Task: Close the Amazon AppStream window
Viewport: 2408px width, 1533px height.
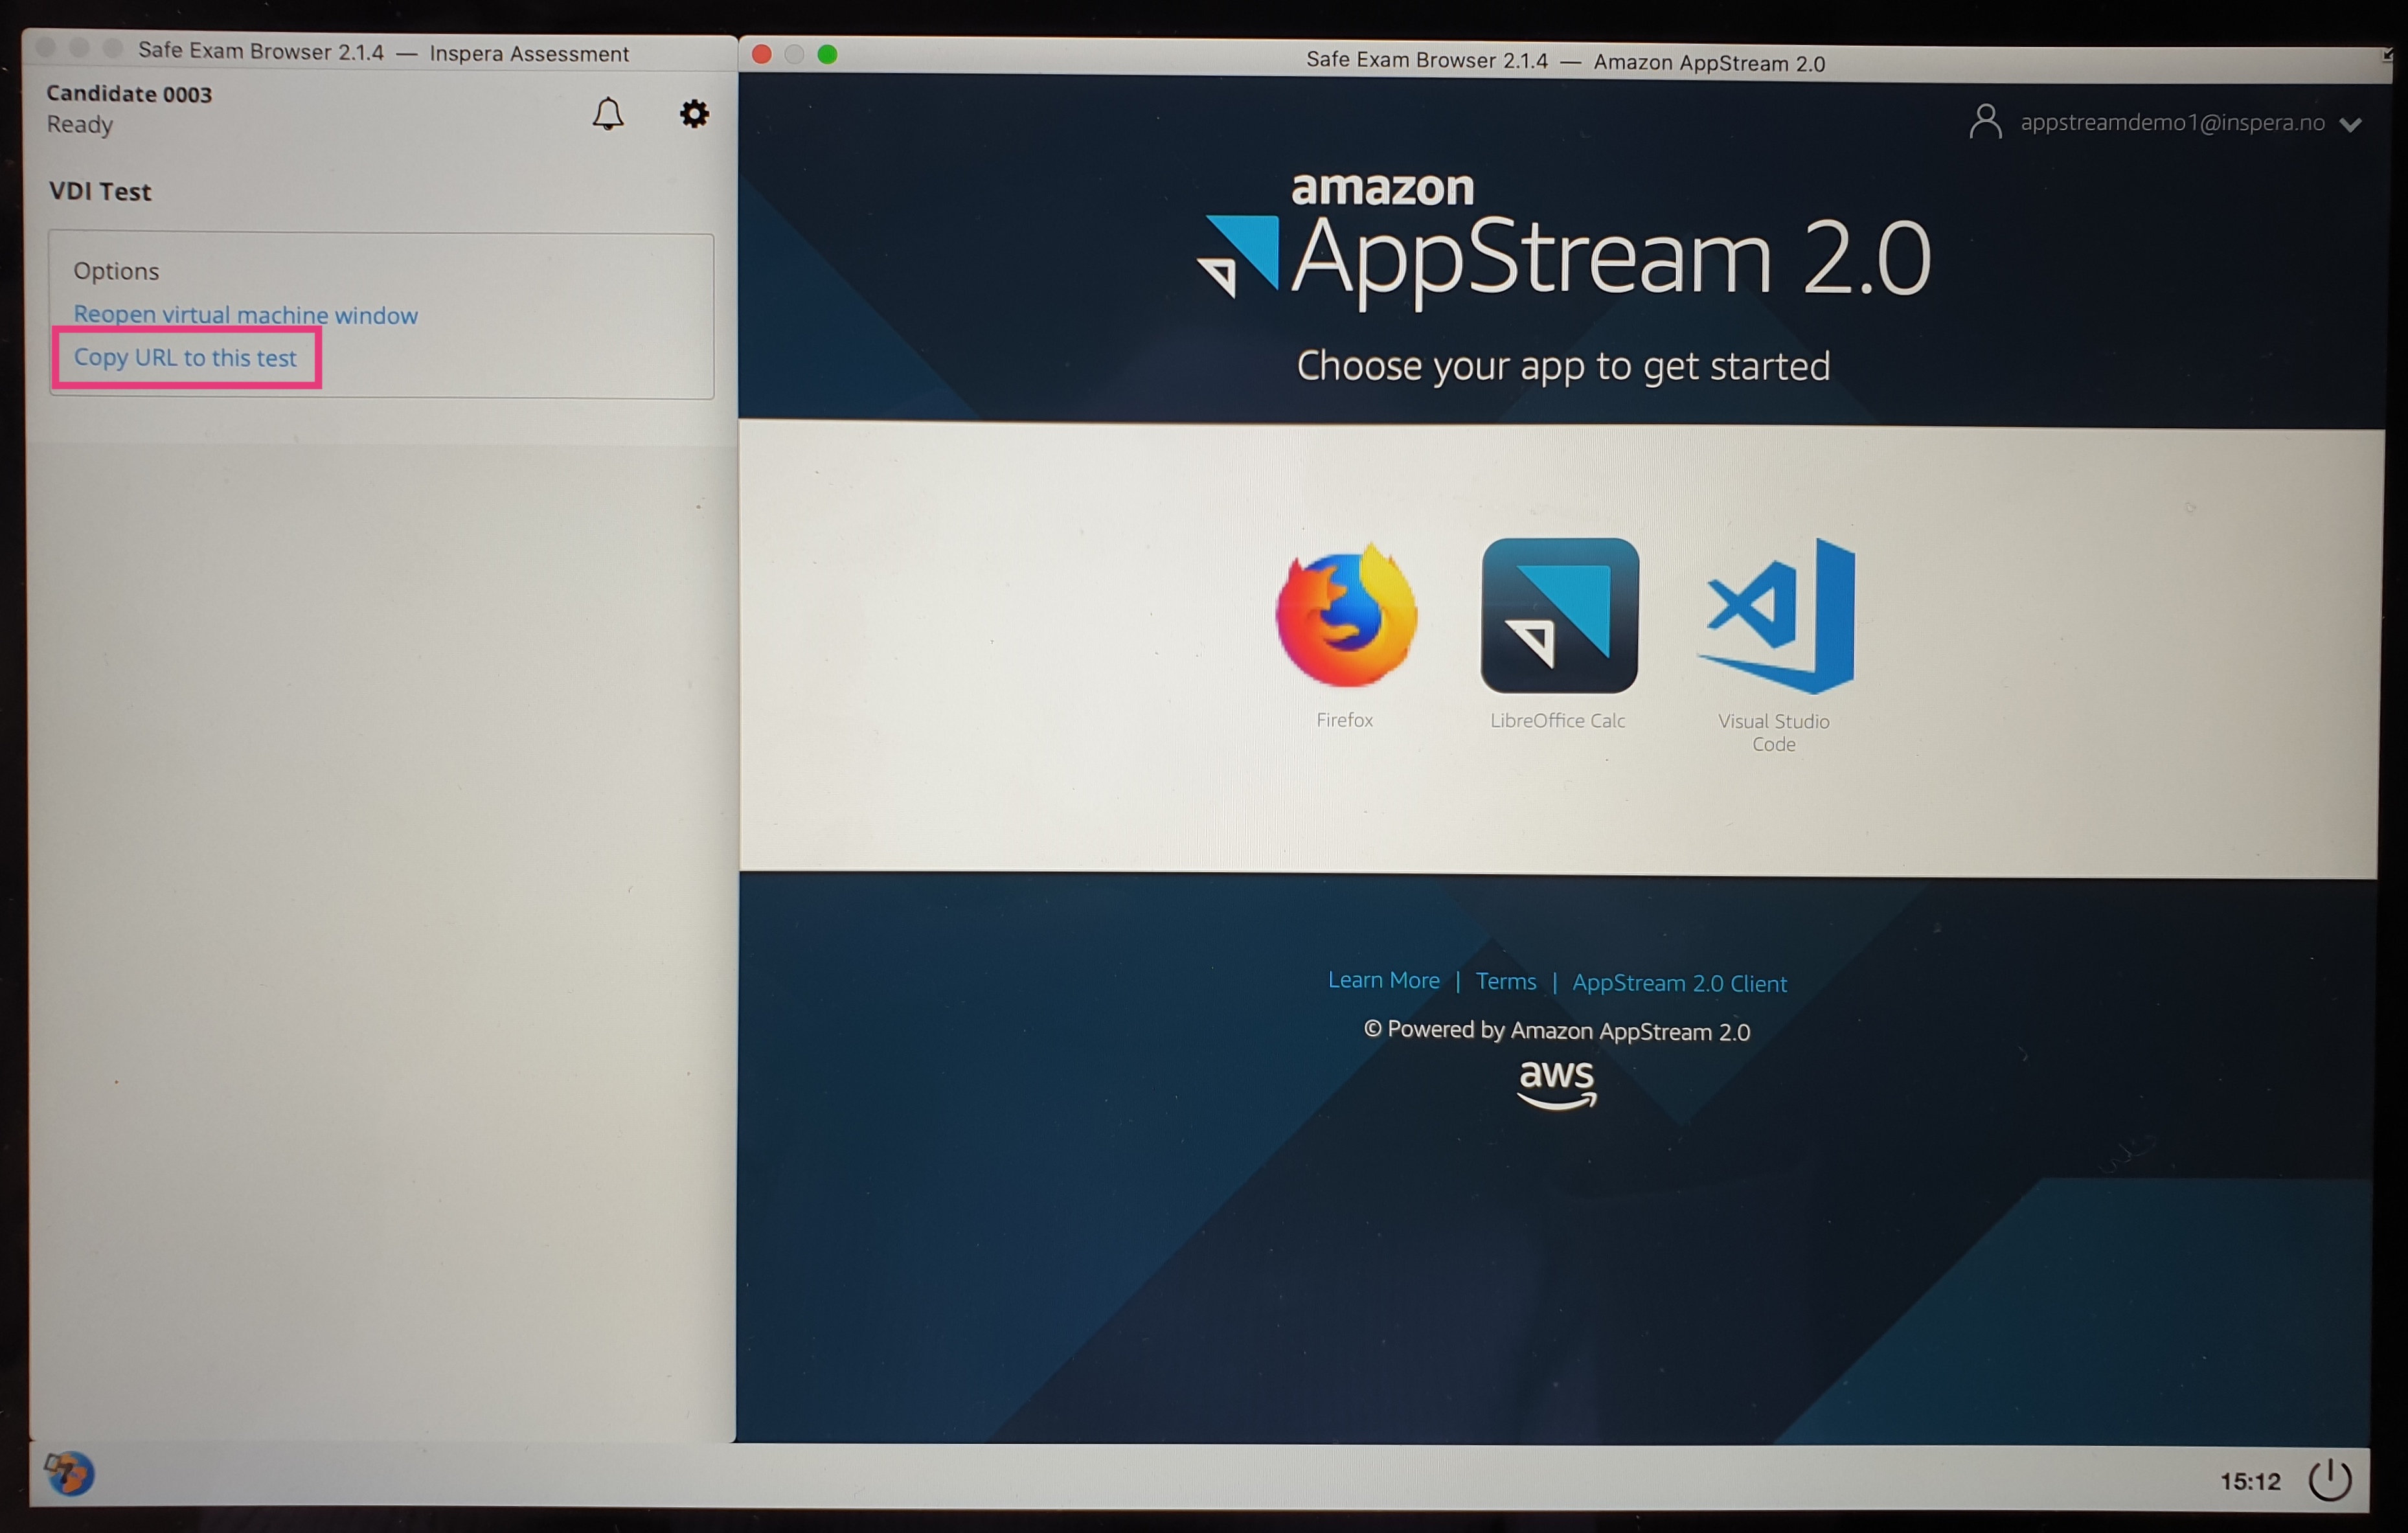Action: 762,54
